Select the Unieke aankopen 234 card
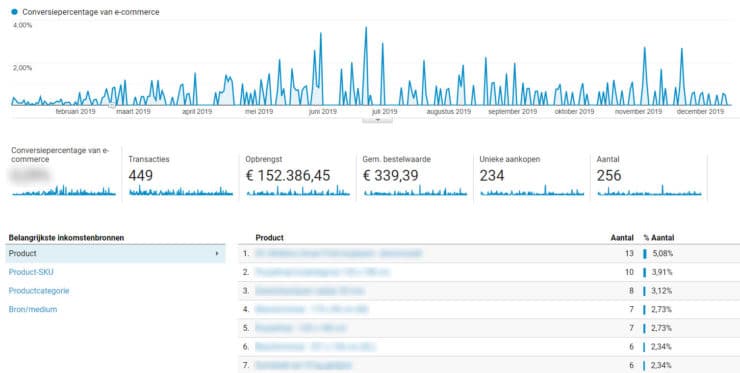The width and height of the screenshot is (740, 373). point(531,176)
